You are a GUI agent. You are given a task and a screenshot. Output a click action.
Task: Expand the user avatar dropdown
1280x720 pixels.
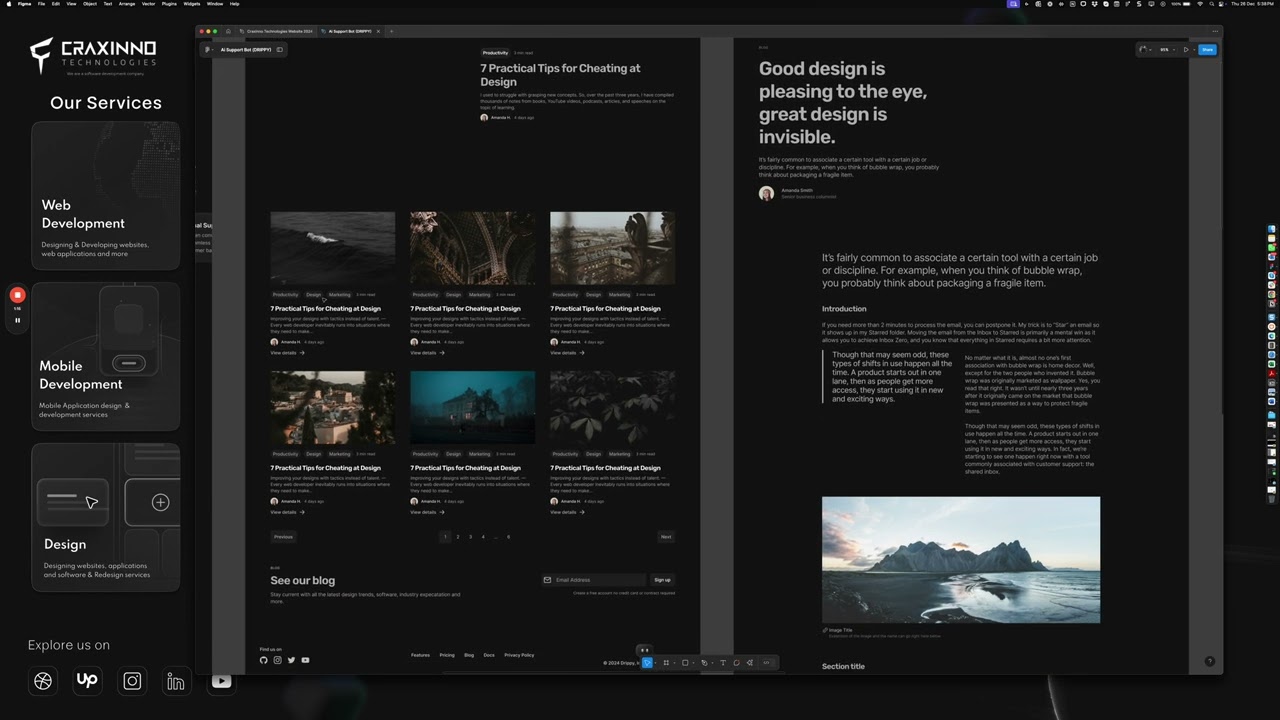1150,49
